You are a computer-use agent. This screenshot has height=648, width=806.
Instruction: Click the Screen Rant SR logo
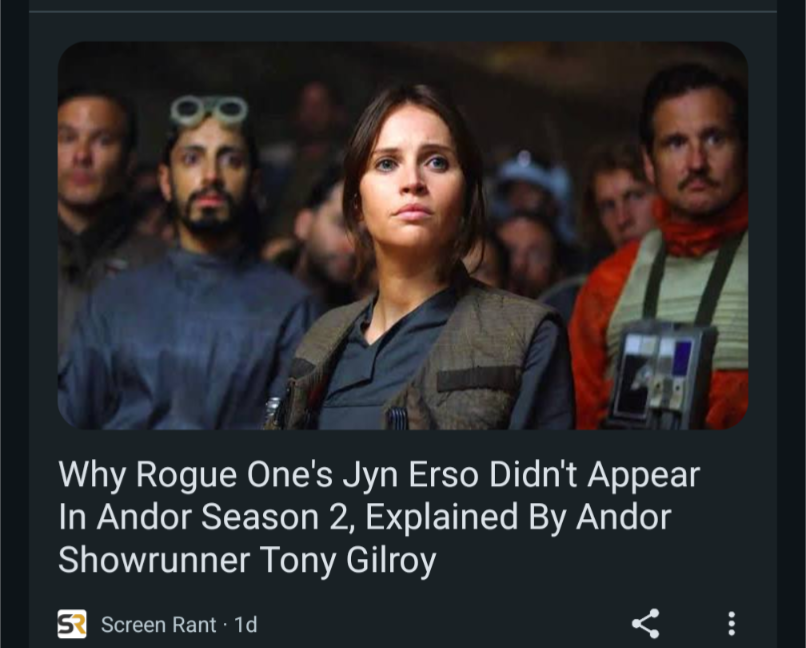(72, 624)
